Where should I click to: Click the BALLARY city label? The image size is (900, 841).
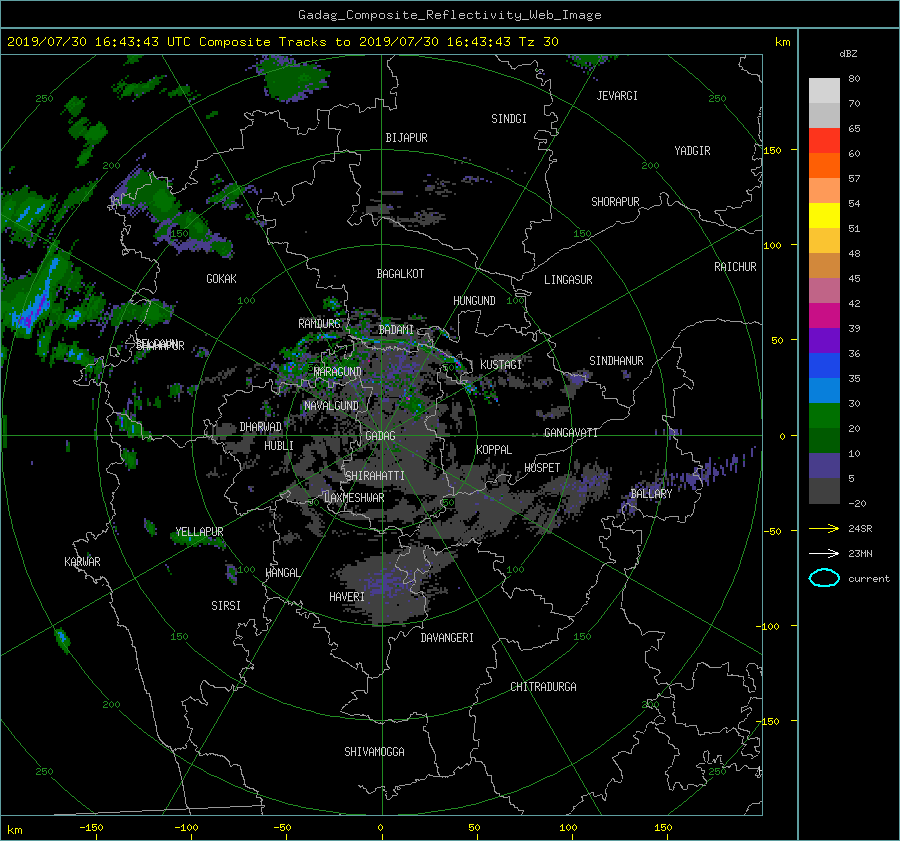[651, 494]
